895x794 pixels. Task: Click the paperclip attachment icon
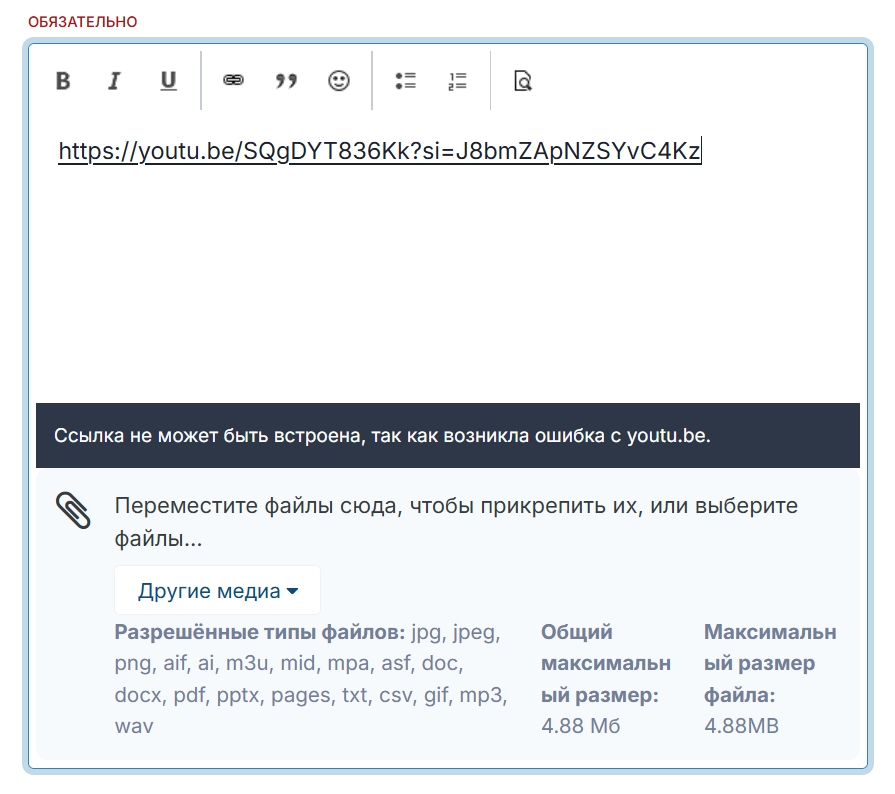[x=73, y=510]
